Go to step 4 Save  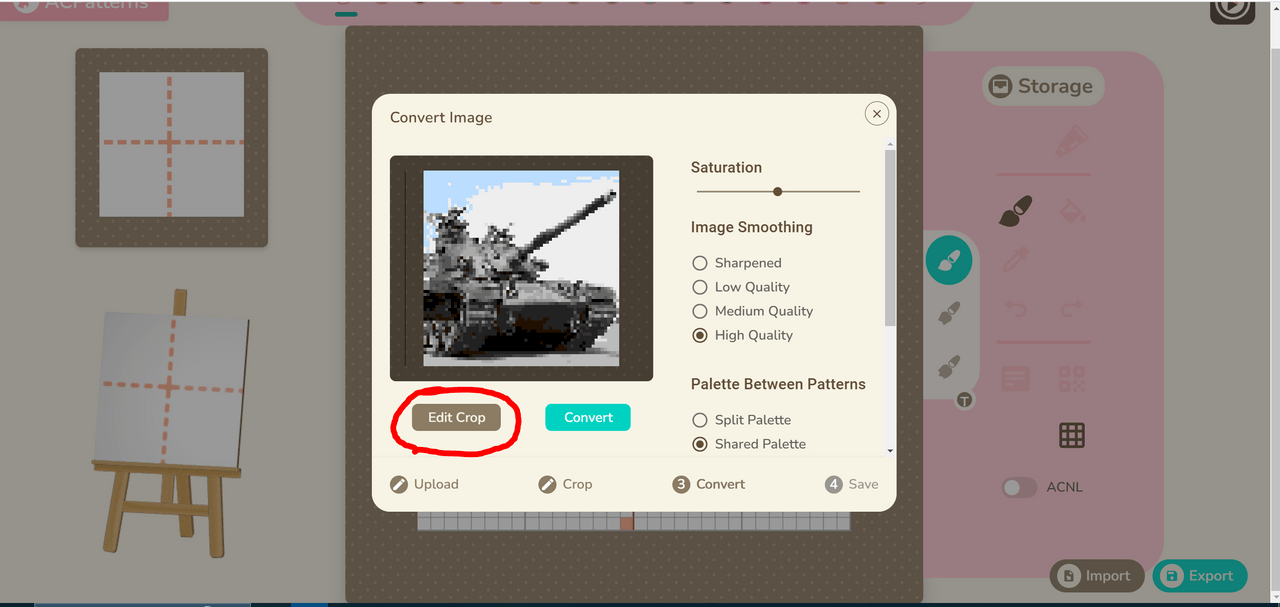pyautogui.click(x=852, y=484)
